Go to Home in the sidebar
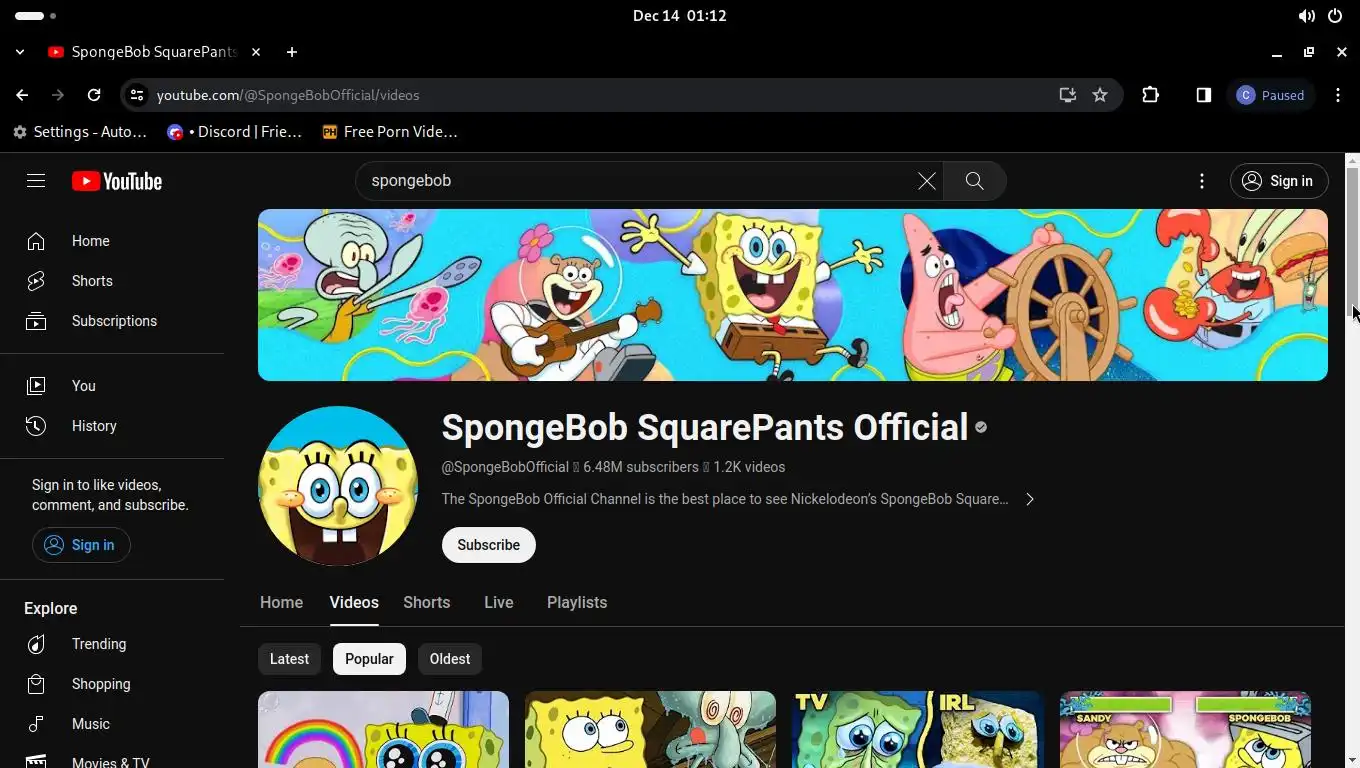The width and height of the screenshot is (1360, 768). pos(112,241)
